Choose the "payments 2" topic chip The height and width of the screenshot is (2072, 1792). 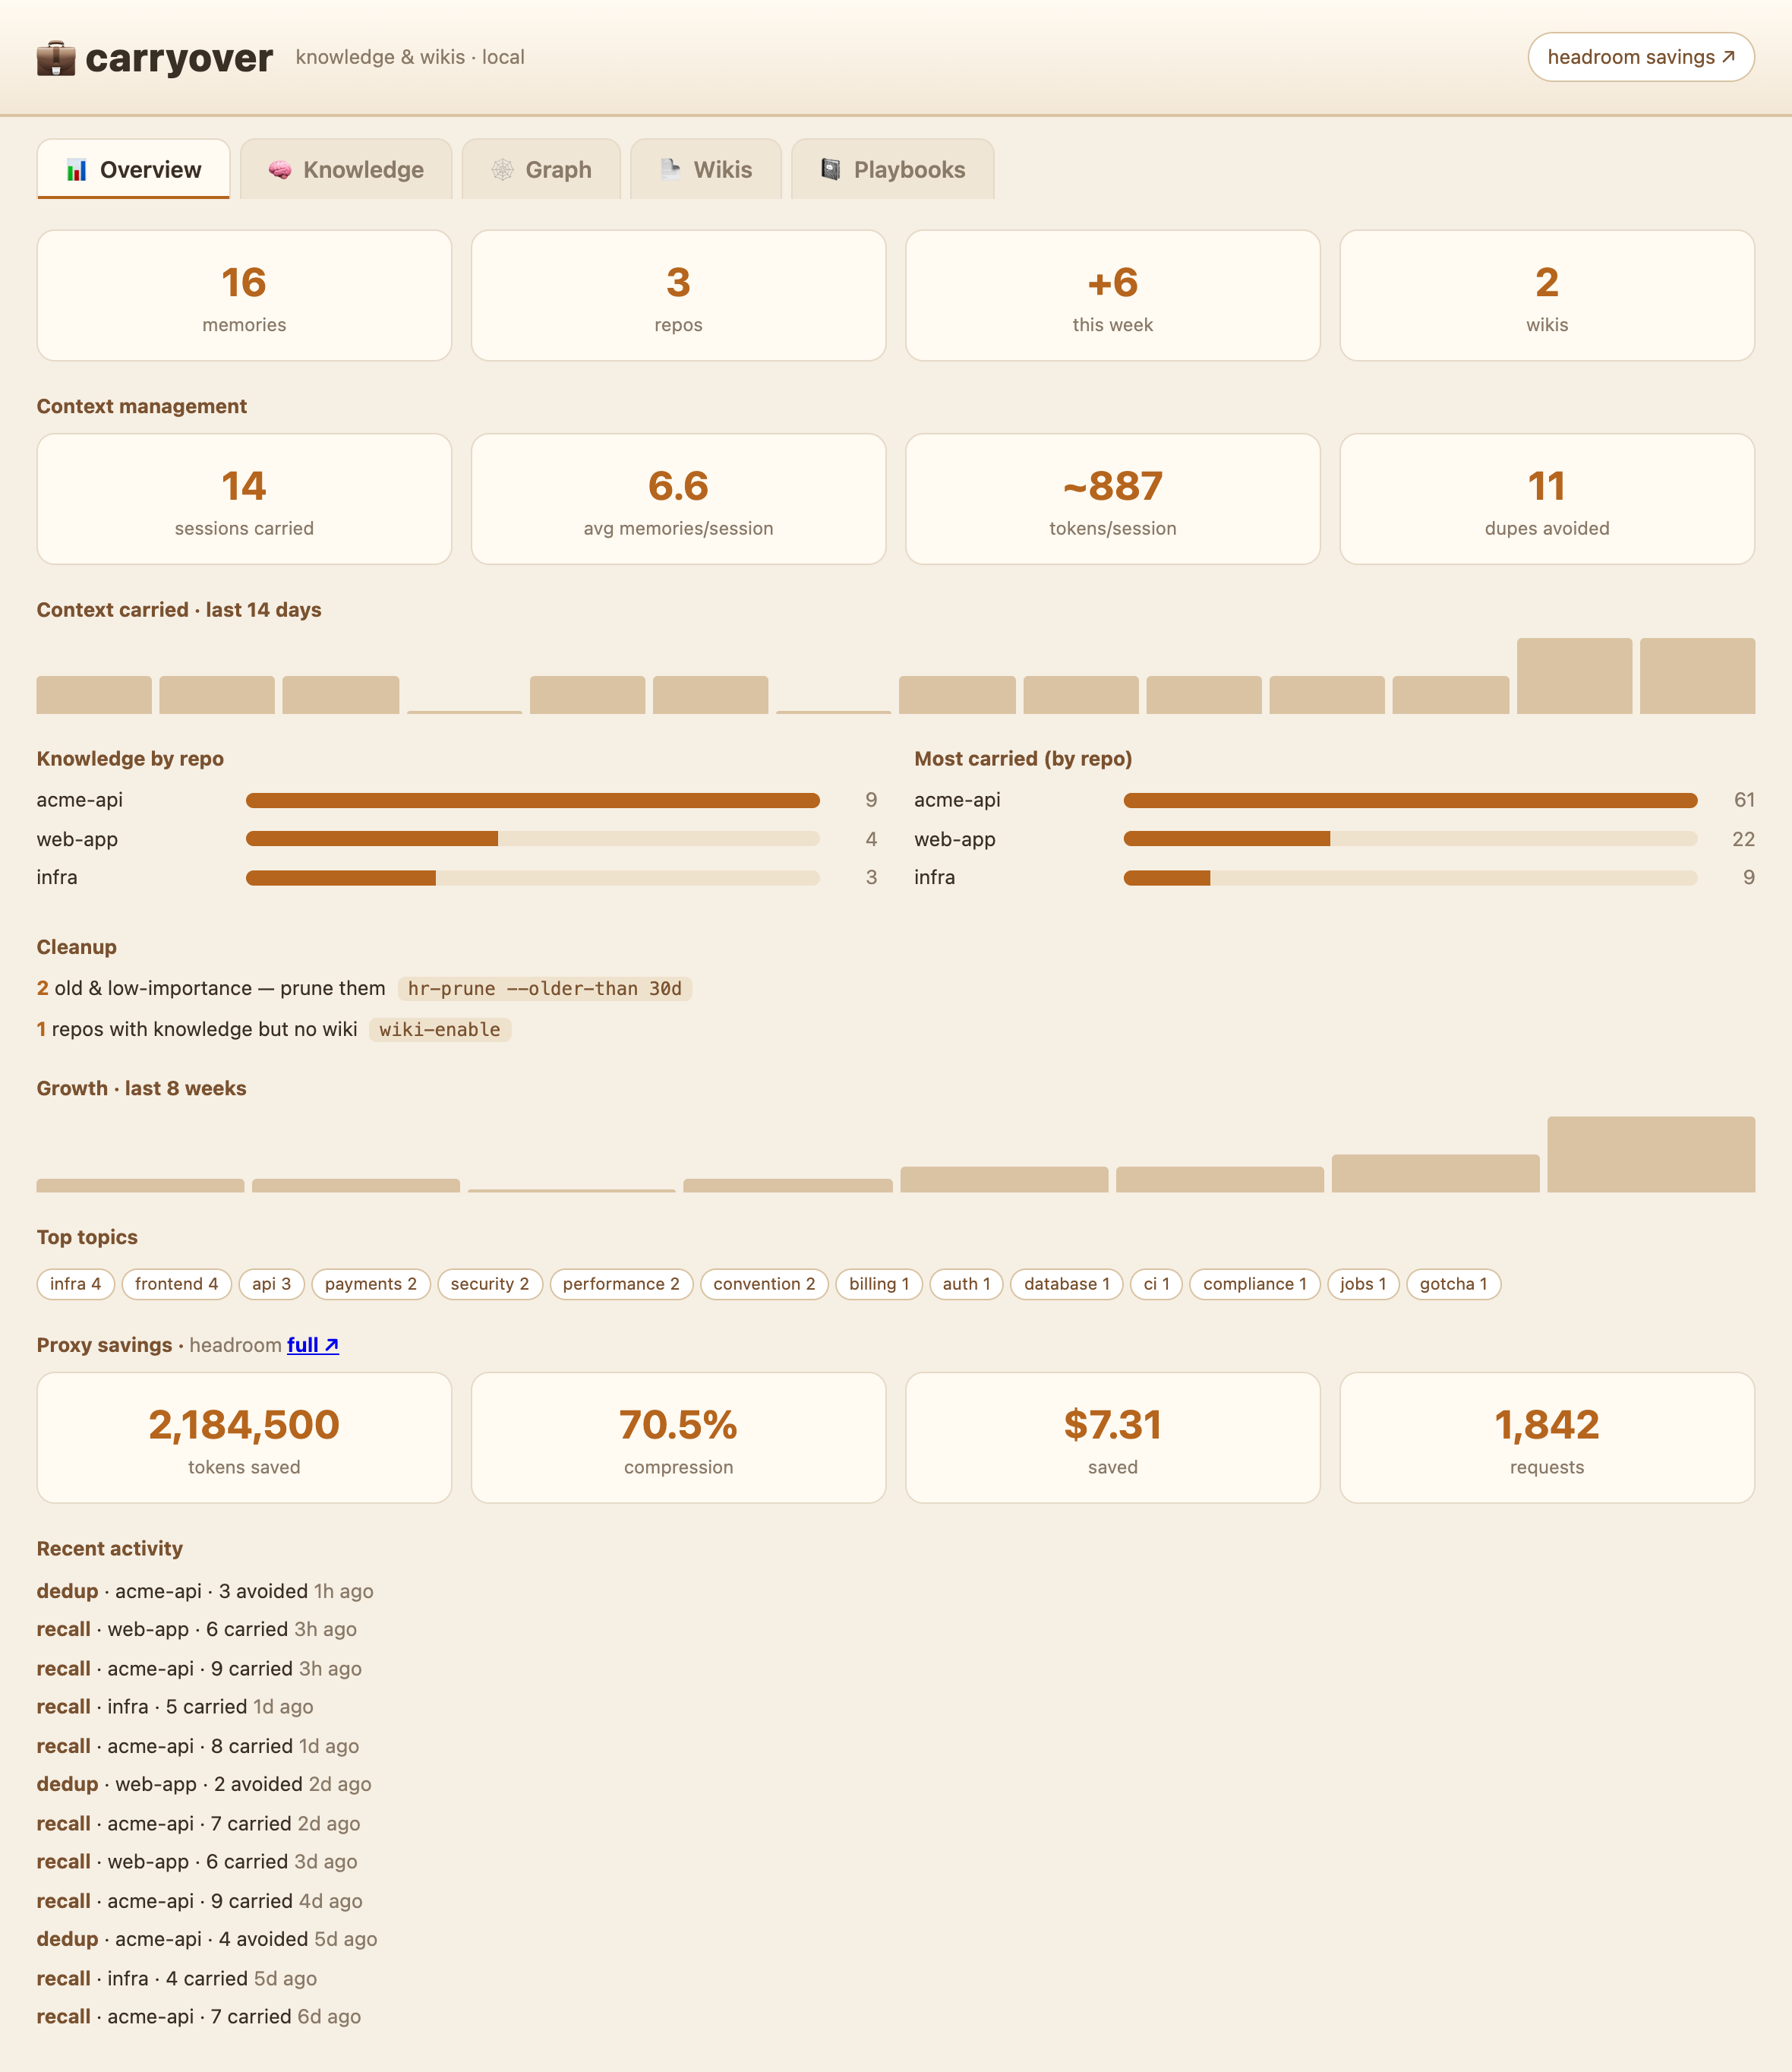click(371, 1284)
